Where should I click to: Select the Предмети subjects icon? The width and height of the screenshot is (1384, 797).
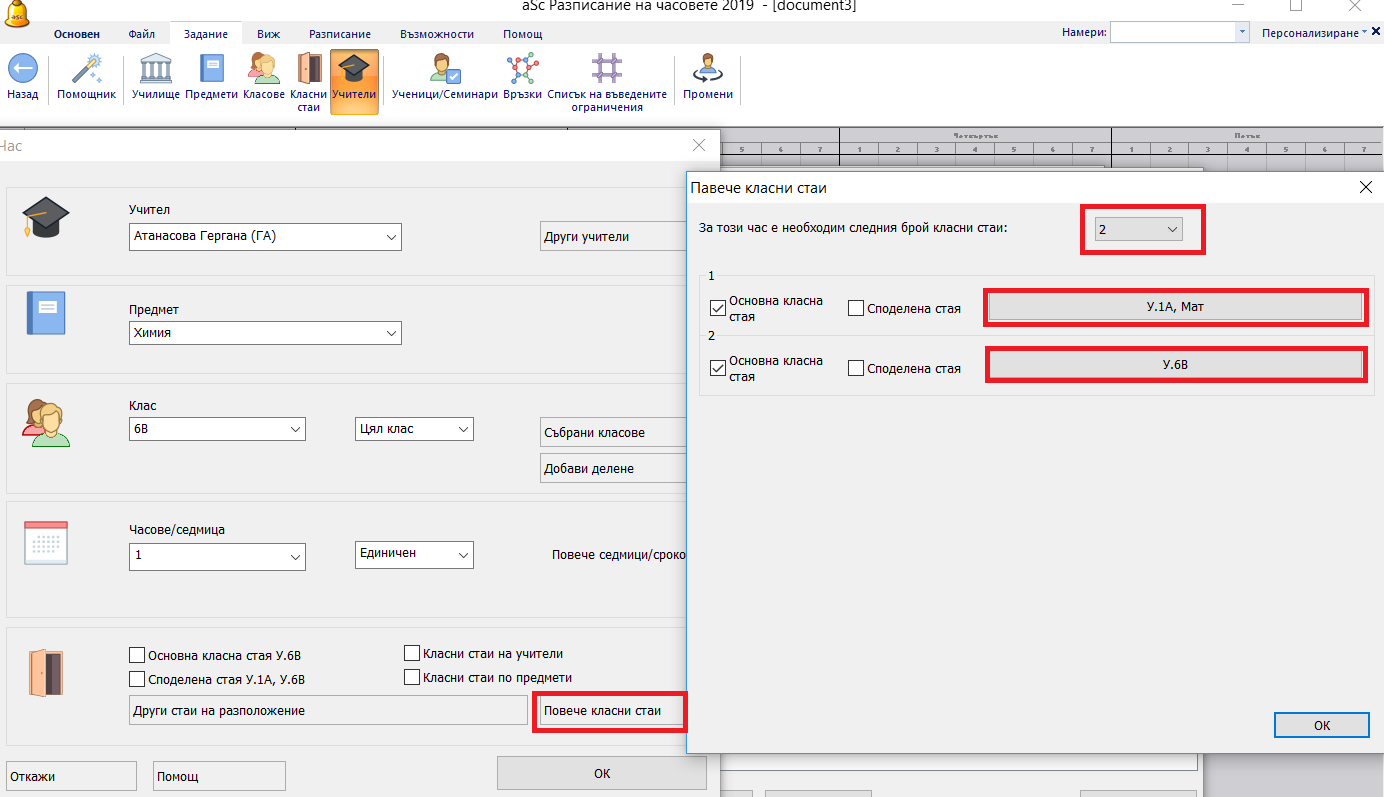coord(211,71)
